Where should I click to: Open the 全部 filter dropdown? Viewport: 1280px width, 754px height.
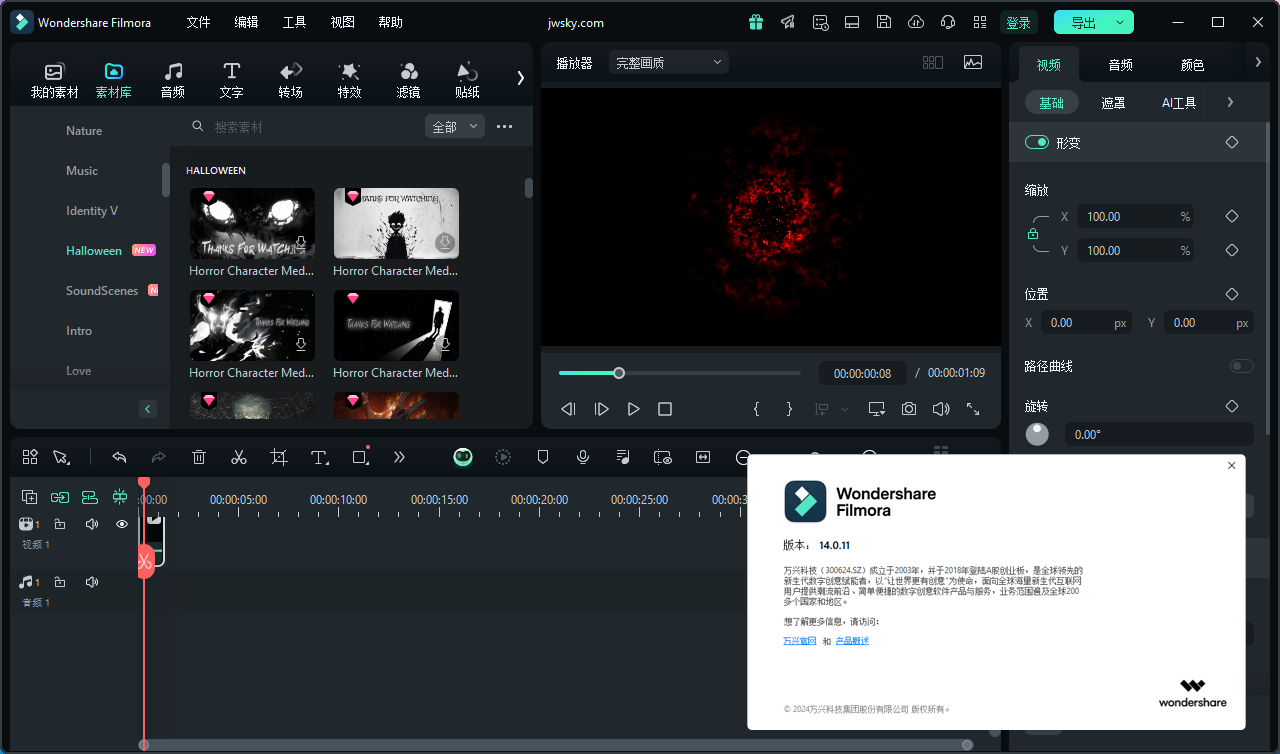[454, 127]
